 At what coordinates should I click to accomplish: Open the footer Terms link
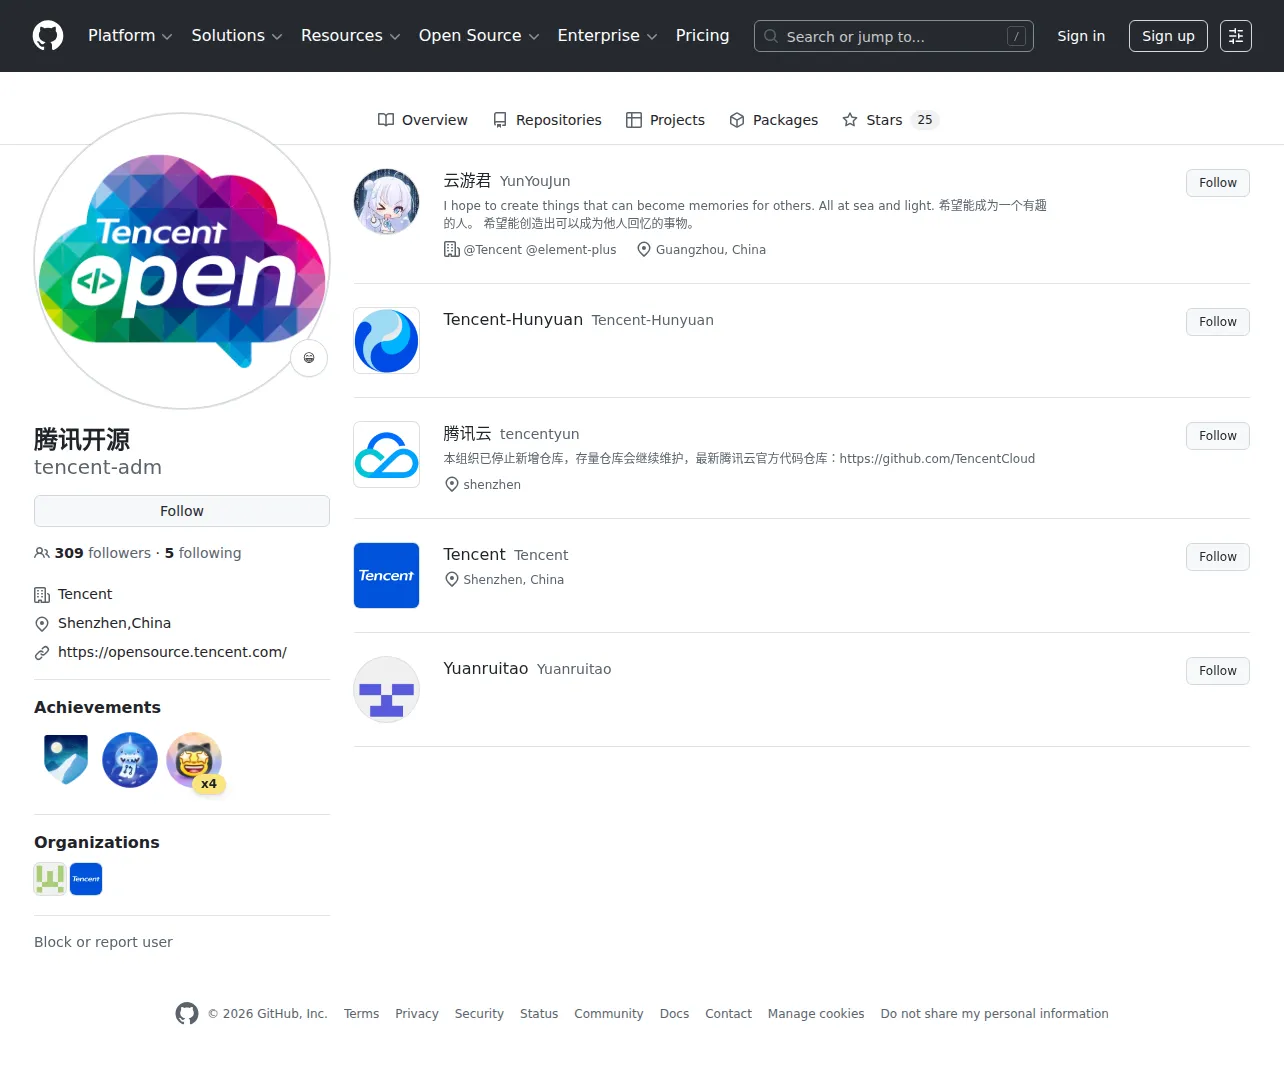361,1014
